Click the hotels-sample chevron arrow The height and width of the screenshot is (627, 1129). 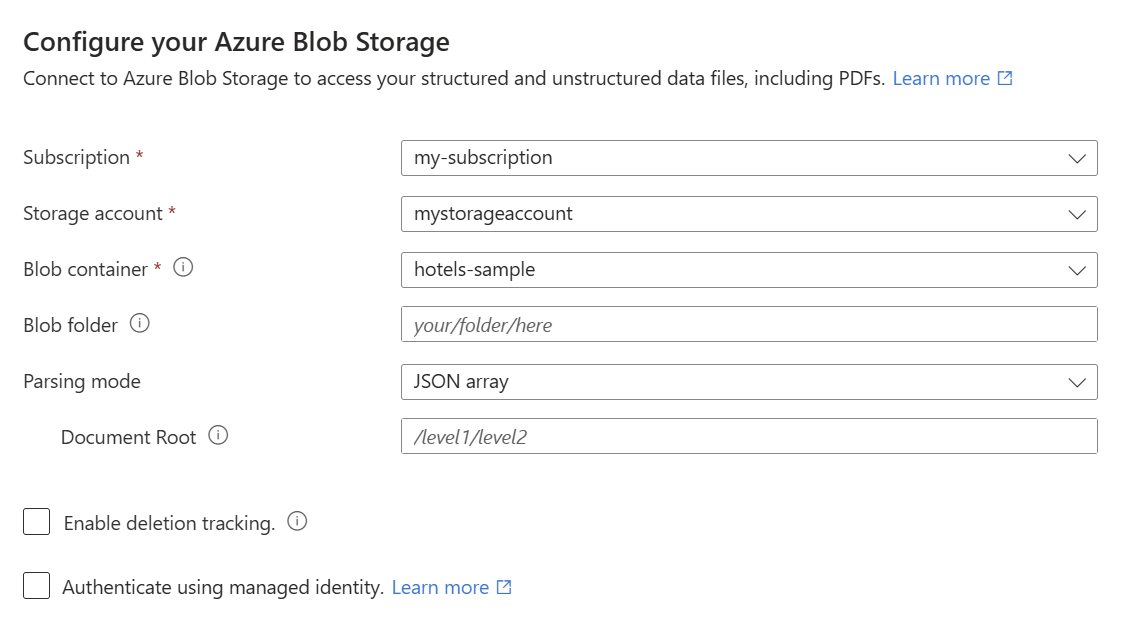coord(1076,270)
